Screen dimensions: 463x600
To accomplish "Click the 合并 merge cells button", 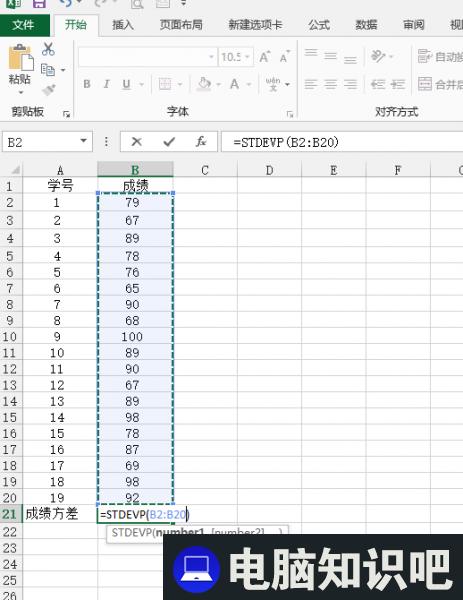I will (x=440, y=84).
